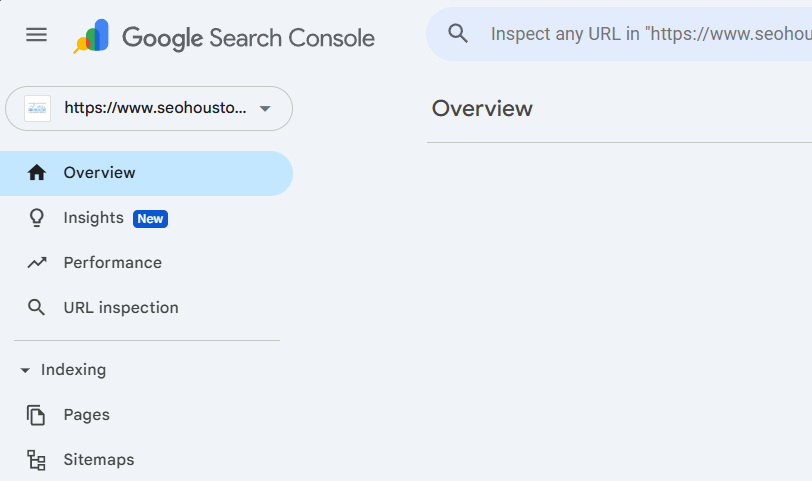Click the home icon beside Overview

tap(37, 173)
